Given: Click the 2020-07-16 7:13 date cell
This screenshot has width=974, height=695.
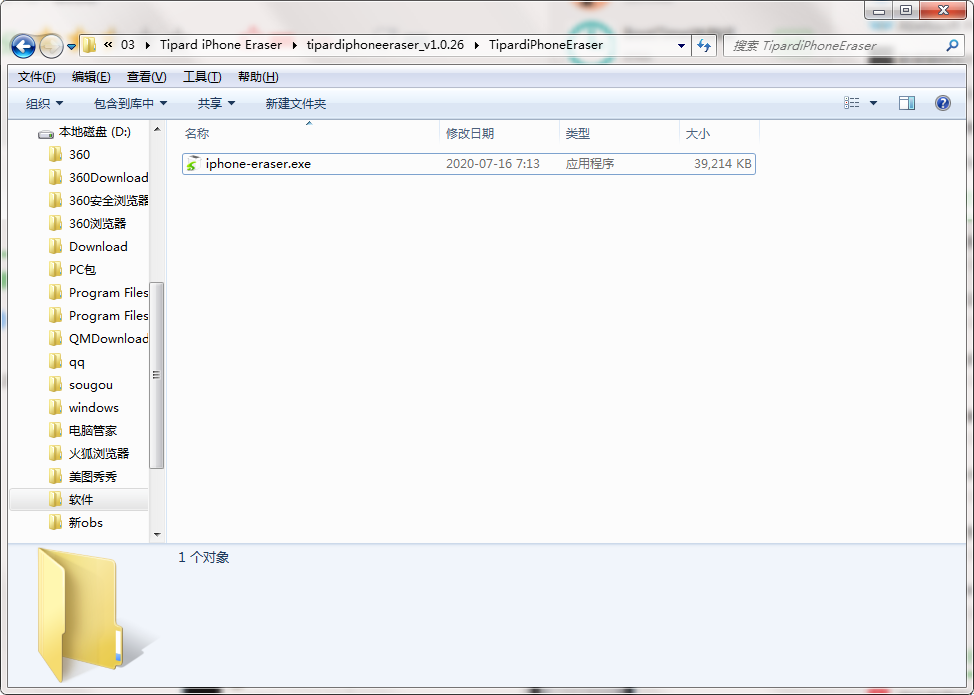Looking at the screenshot, I should pyautogui.click(x=493, y=164).
